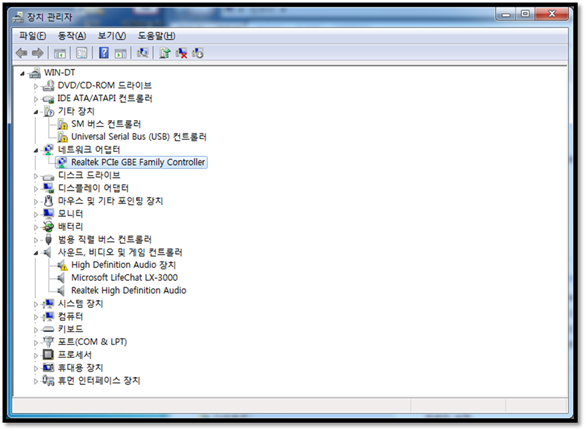Open the 도움말(H) menu
The width and height of the screenshot is (586, 431).
coord(156,36)
